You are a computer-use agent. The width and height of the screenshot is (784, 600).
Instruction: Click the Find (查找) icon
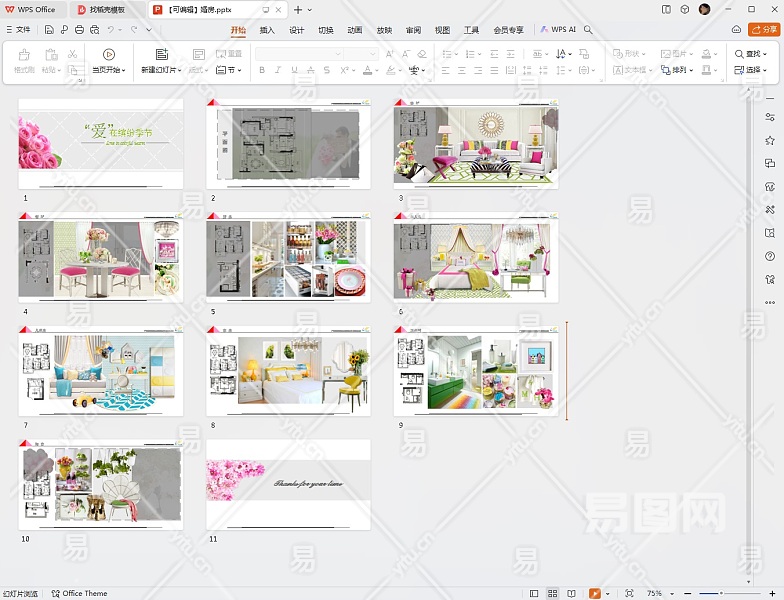[x=739, y=54]
